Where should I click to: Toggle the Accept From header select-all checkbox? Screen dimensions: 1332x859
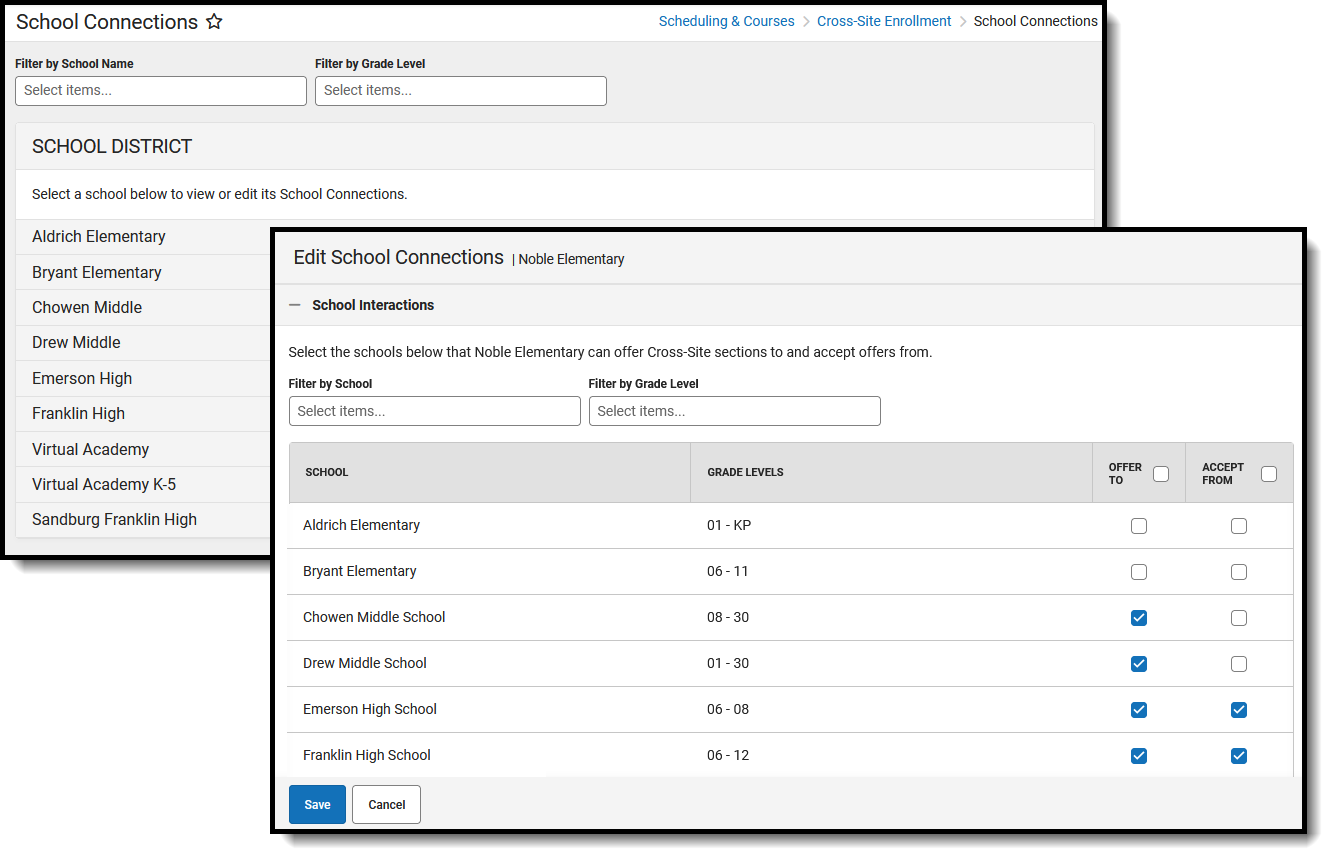point(1269,474)
